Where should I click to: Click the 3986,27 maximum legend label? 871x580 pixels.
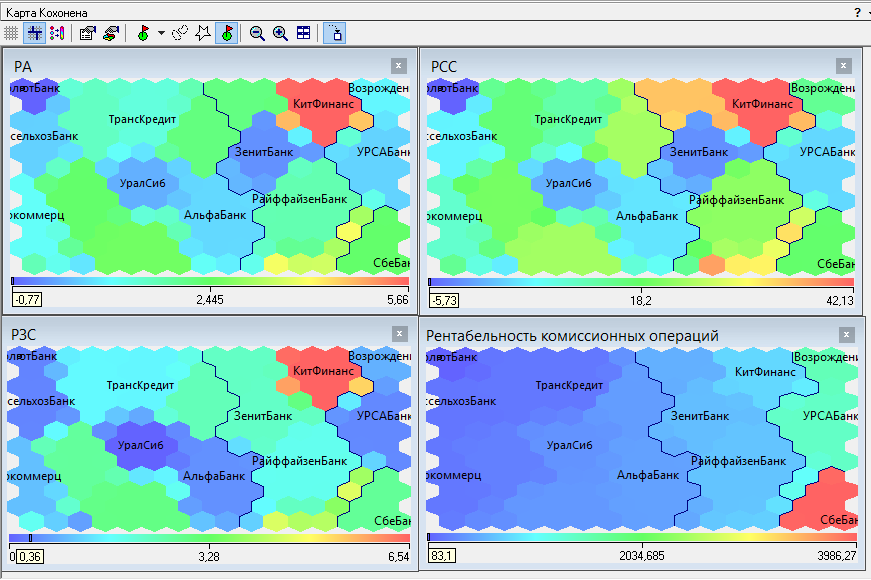click(837, 556)
